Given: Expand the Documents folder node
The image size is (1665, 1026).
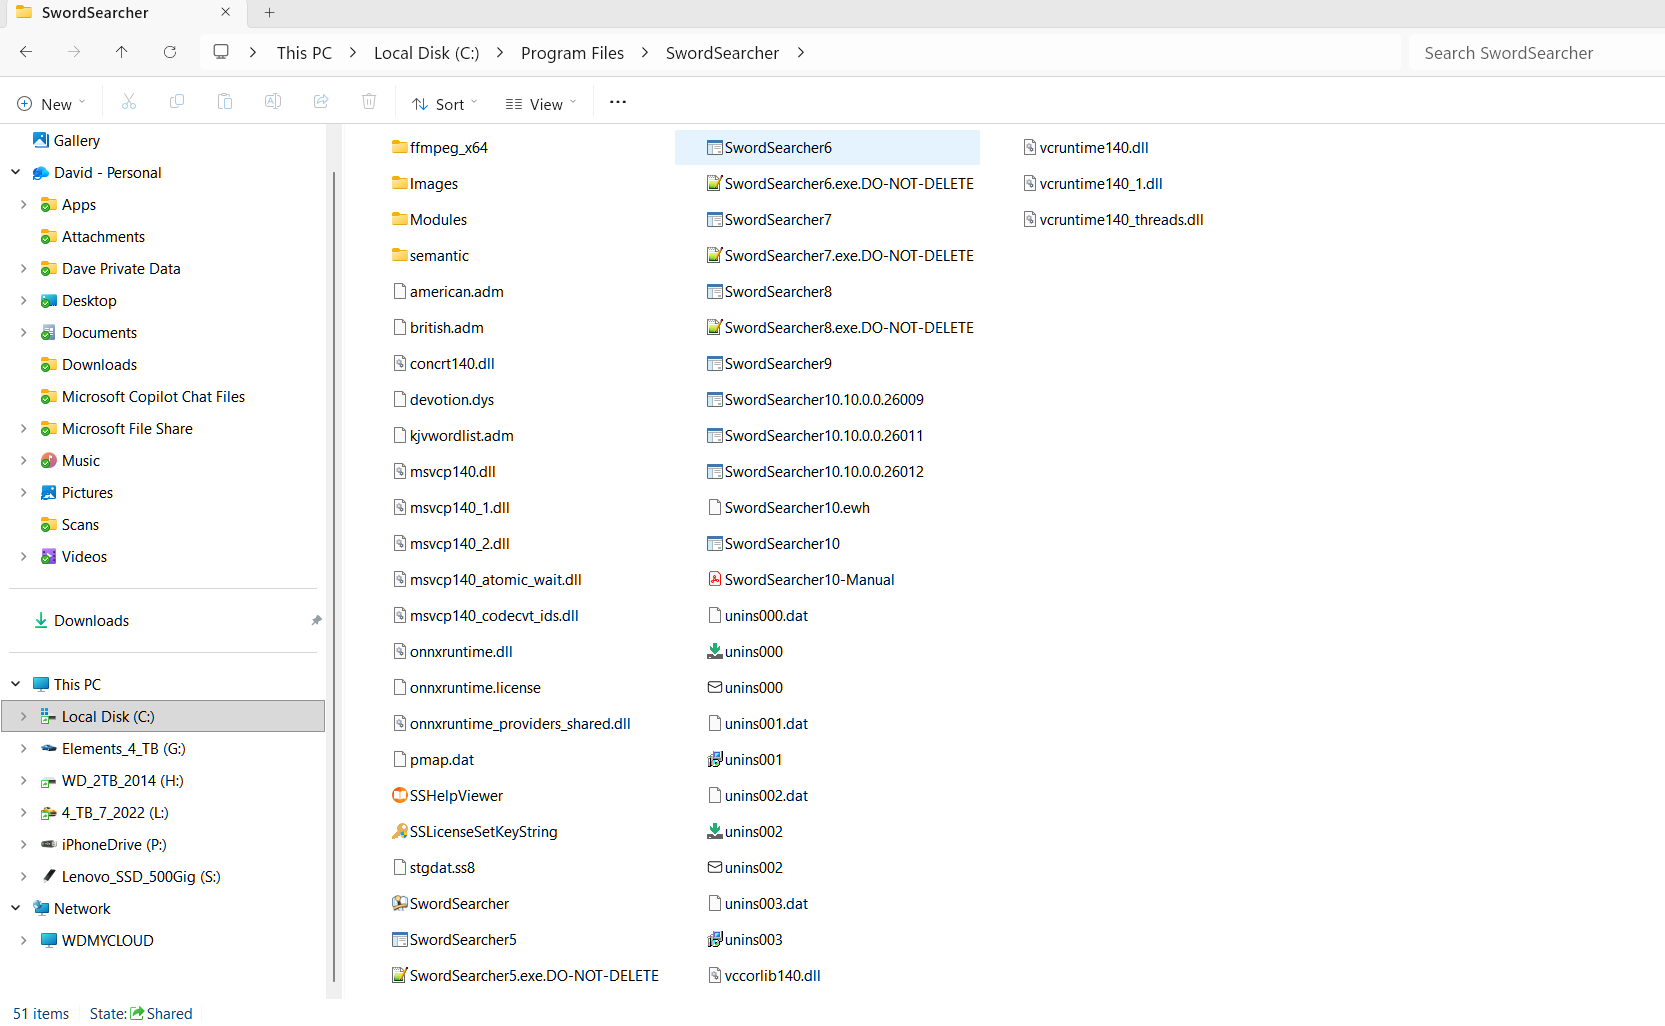Looking at the screenshot, I should (x=24, y=332).
